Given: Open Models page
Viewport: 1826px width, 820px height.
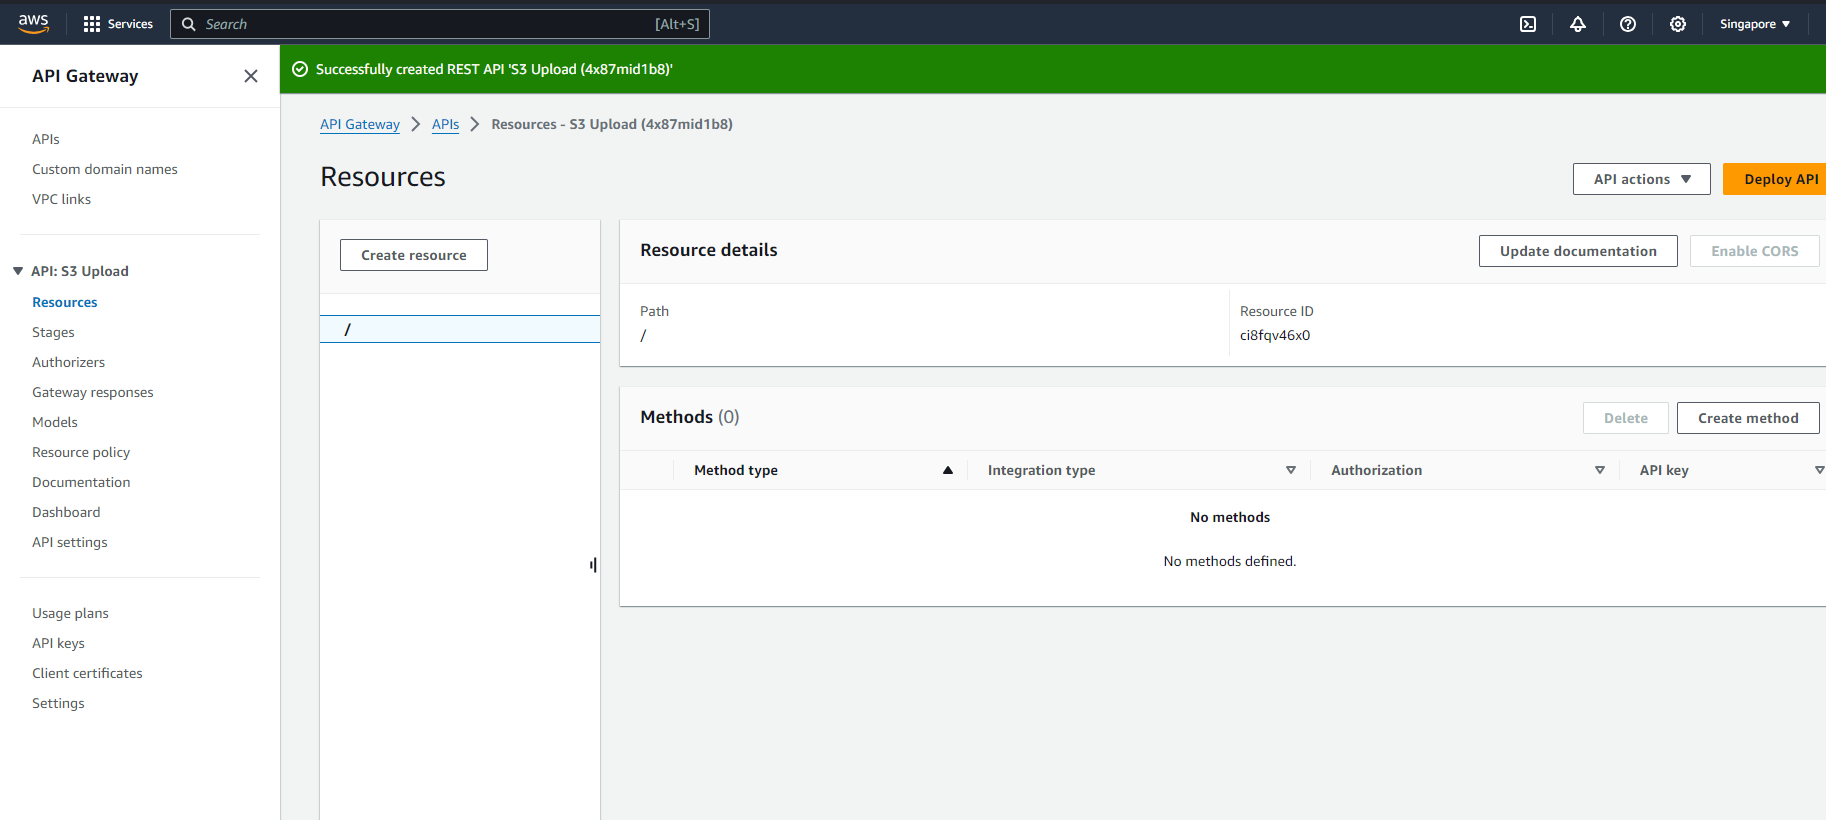Looking at the screenshot, I should (x=55, y=422).
